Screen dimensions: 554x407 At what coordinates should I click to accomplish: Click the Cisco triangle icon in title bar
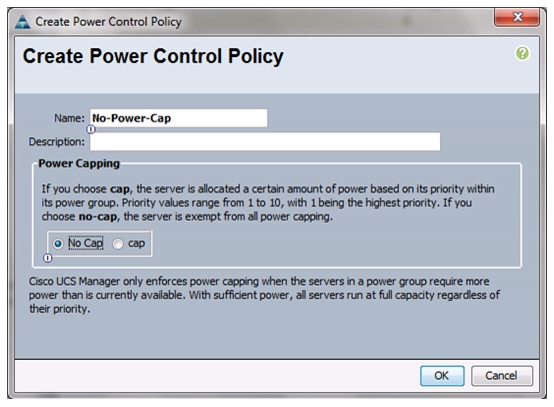point(23,22)
